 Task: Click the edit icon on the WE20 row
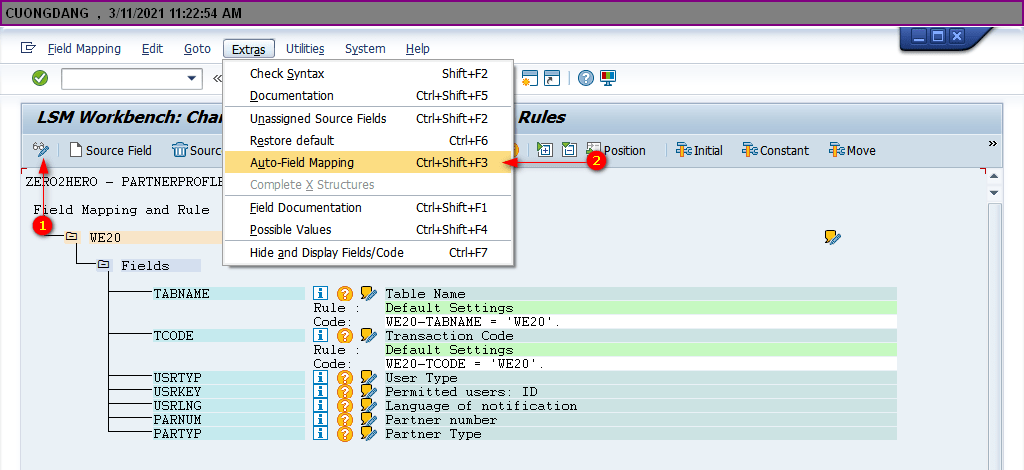coord(832,237)
